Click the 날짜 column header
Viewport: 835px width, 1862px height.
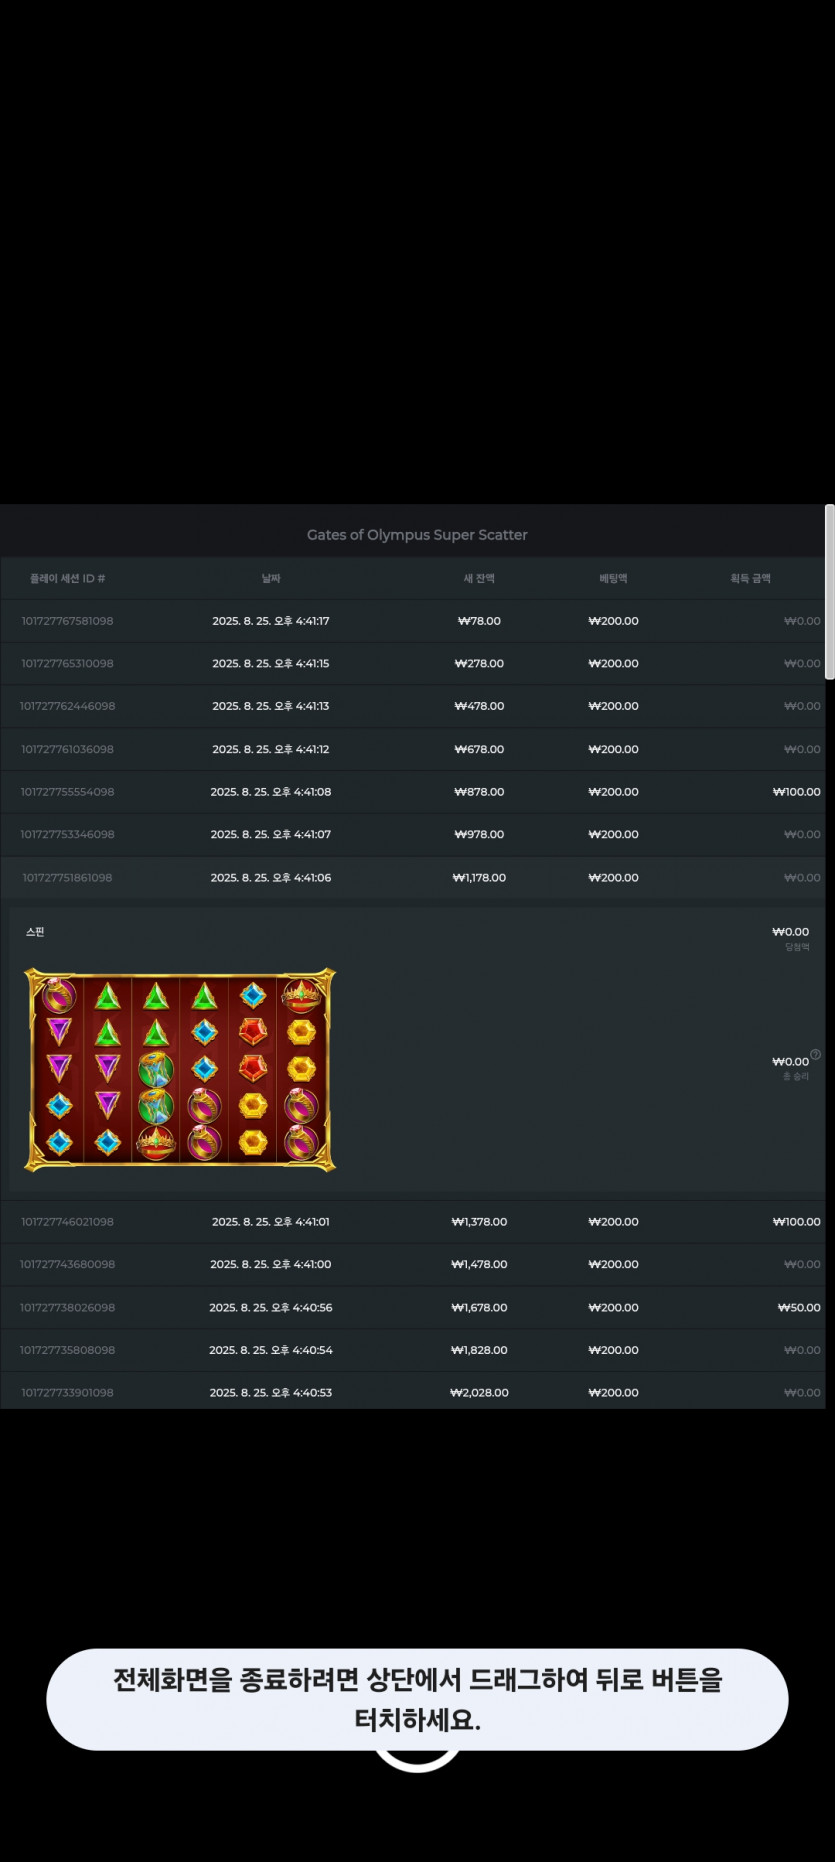[271, 579]
